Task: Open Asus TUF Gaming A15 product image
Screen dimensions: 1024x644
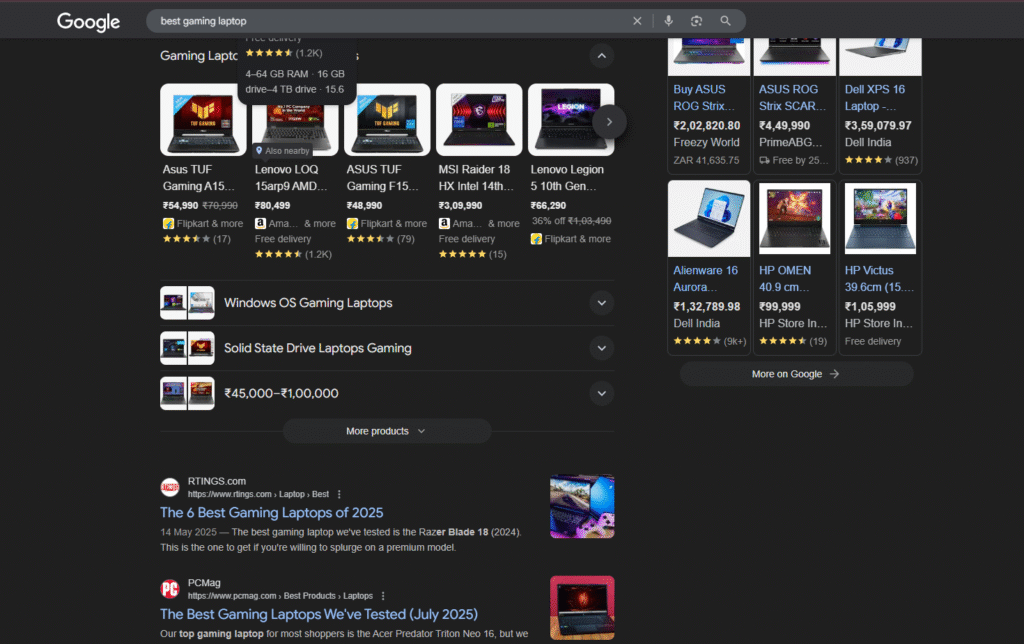Action: pyautogui.click(x=203, y=120)
